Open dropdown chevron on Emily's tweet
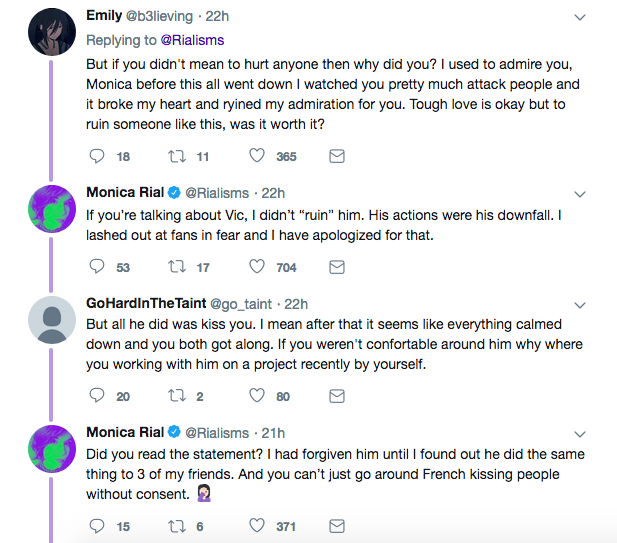 [580, 17]
